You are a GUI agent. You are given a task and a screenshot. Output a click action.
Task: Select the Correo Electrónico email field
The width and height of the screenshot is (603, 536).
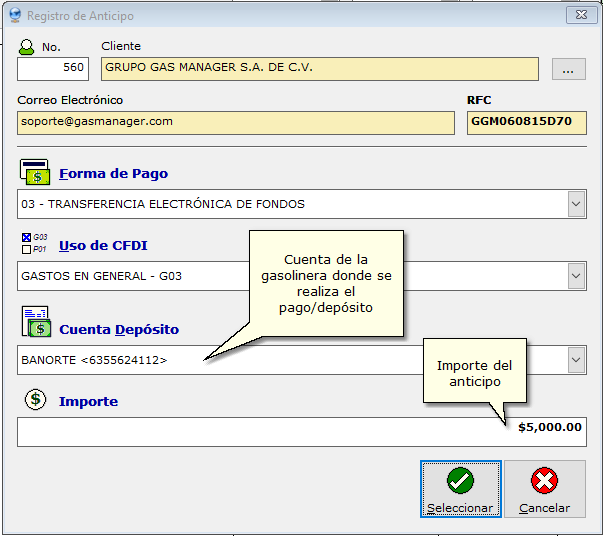pos(235,122)
